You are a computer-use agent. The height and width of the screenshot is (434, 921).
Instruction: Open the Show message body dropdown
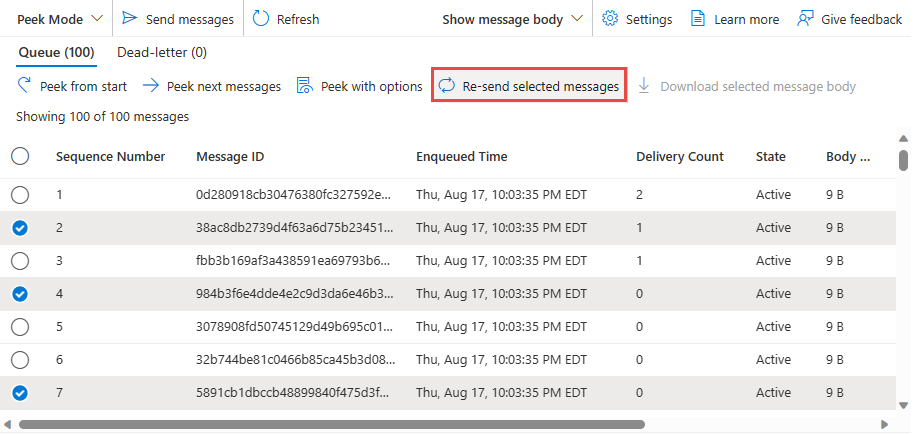pos(513,19)
